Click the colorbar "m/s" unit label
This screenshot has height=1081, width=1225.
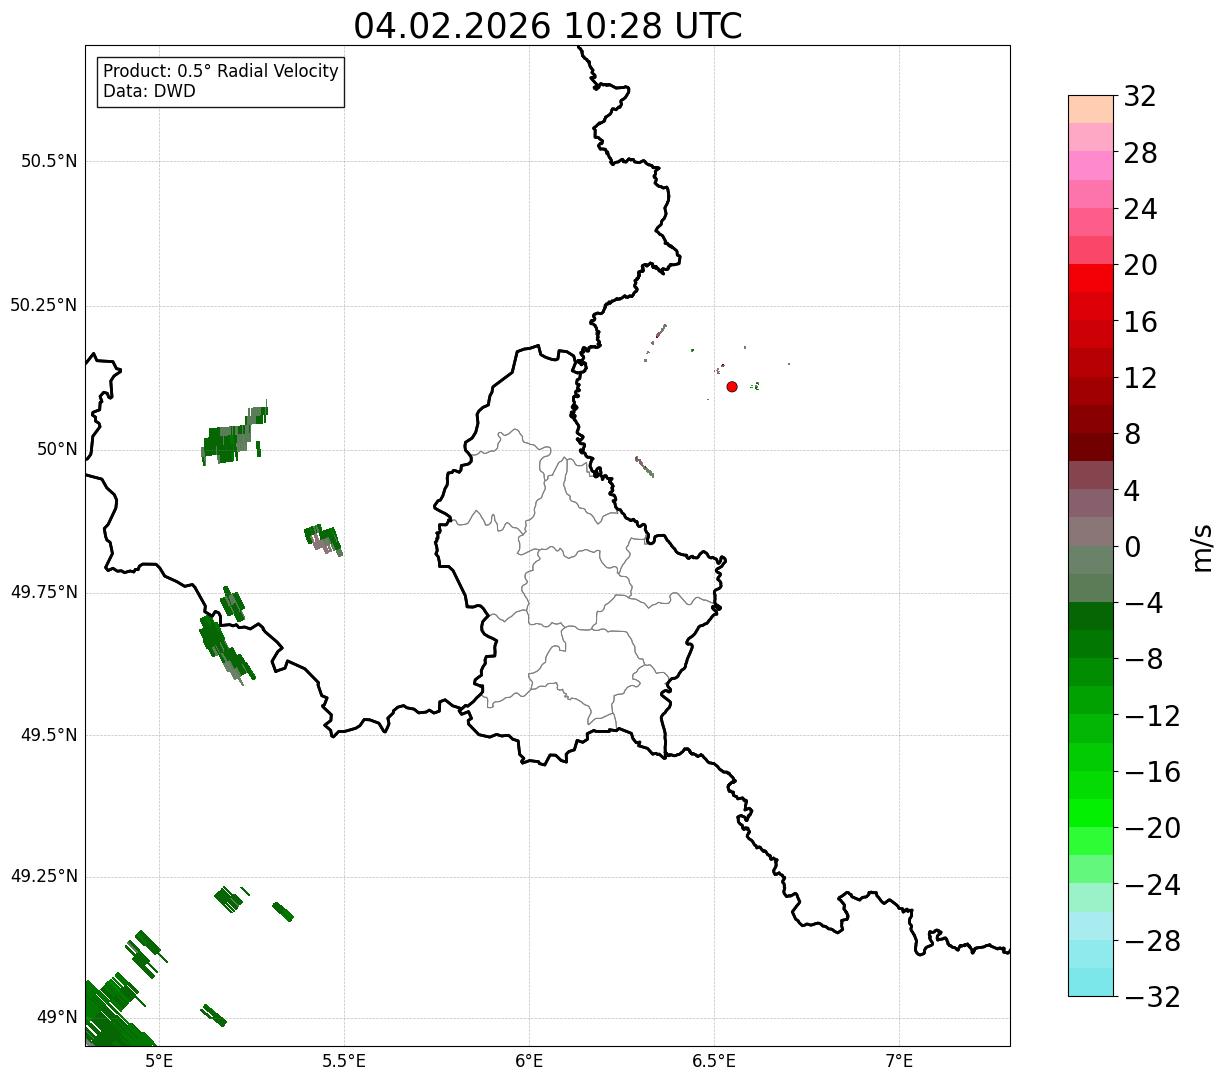1202,547
